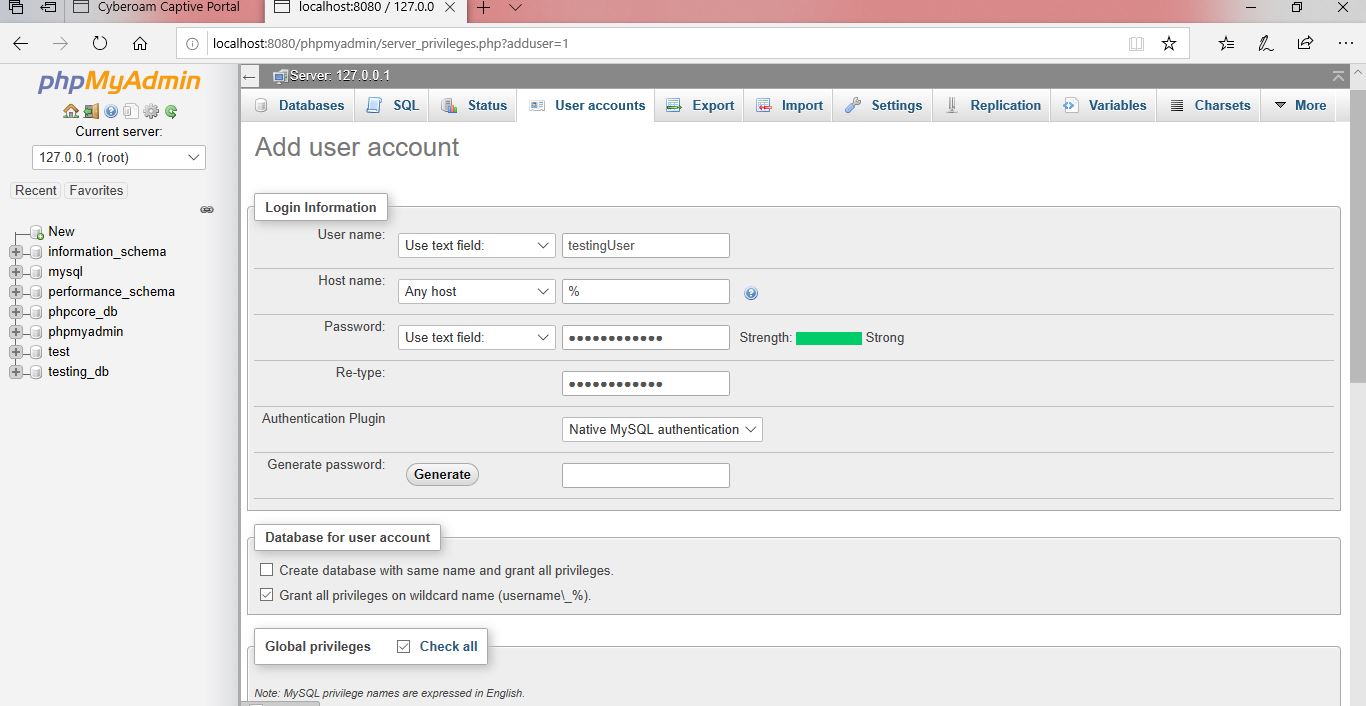Image resolution: width=1366 pixels, height=706 pixels.
Task: Open User name type dropdown
Action: click(477, 246)
